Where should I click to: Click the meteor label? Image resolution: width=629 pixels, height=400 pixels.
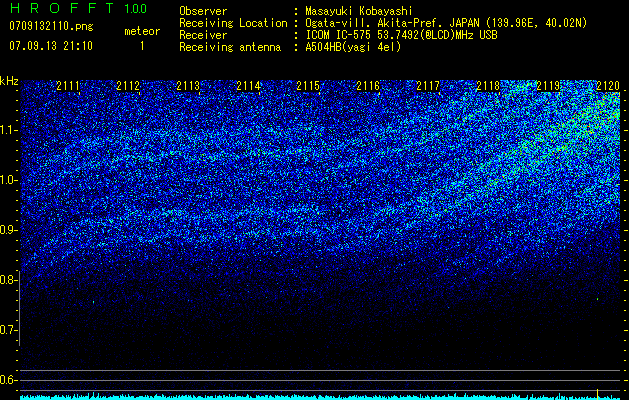pos(142,31)
